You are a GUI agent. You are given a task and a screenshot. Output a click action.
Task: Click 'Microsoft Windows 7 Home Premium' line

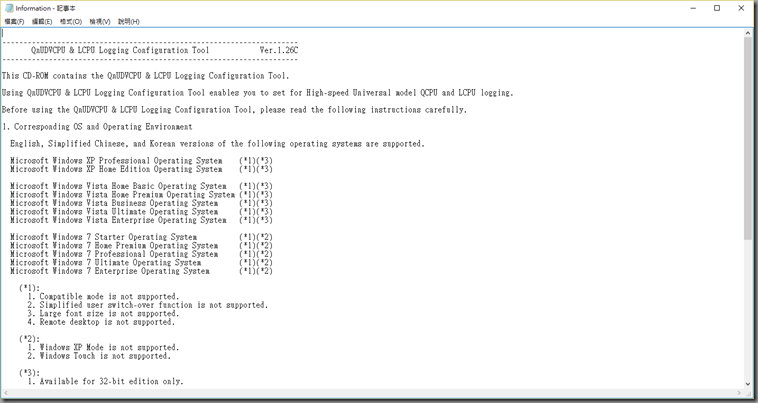[x=141, y=245]
